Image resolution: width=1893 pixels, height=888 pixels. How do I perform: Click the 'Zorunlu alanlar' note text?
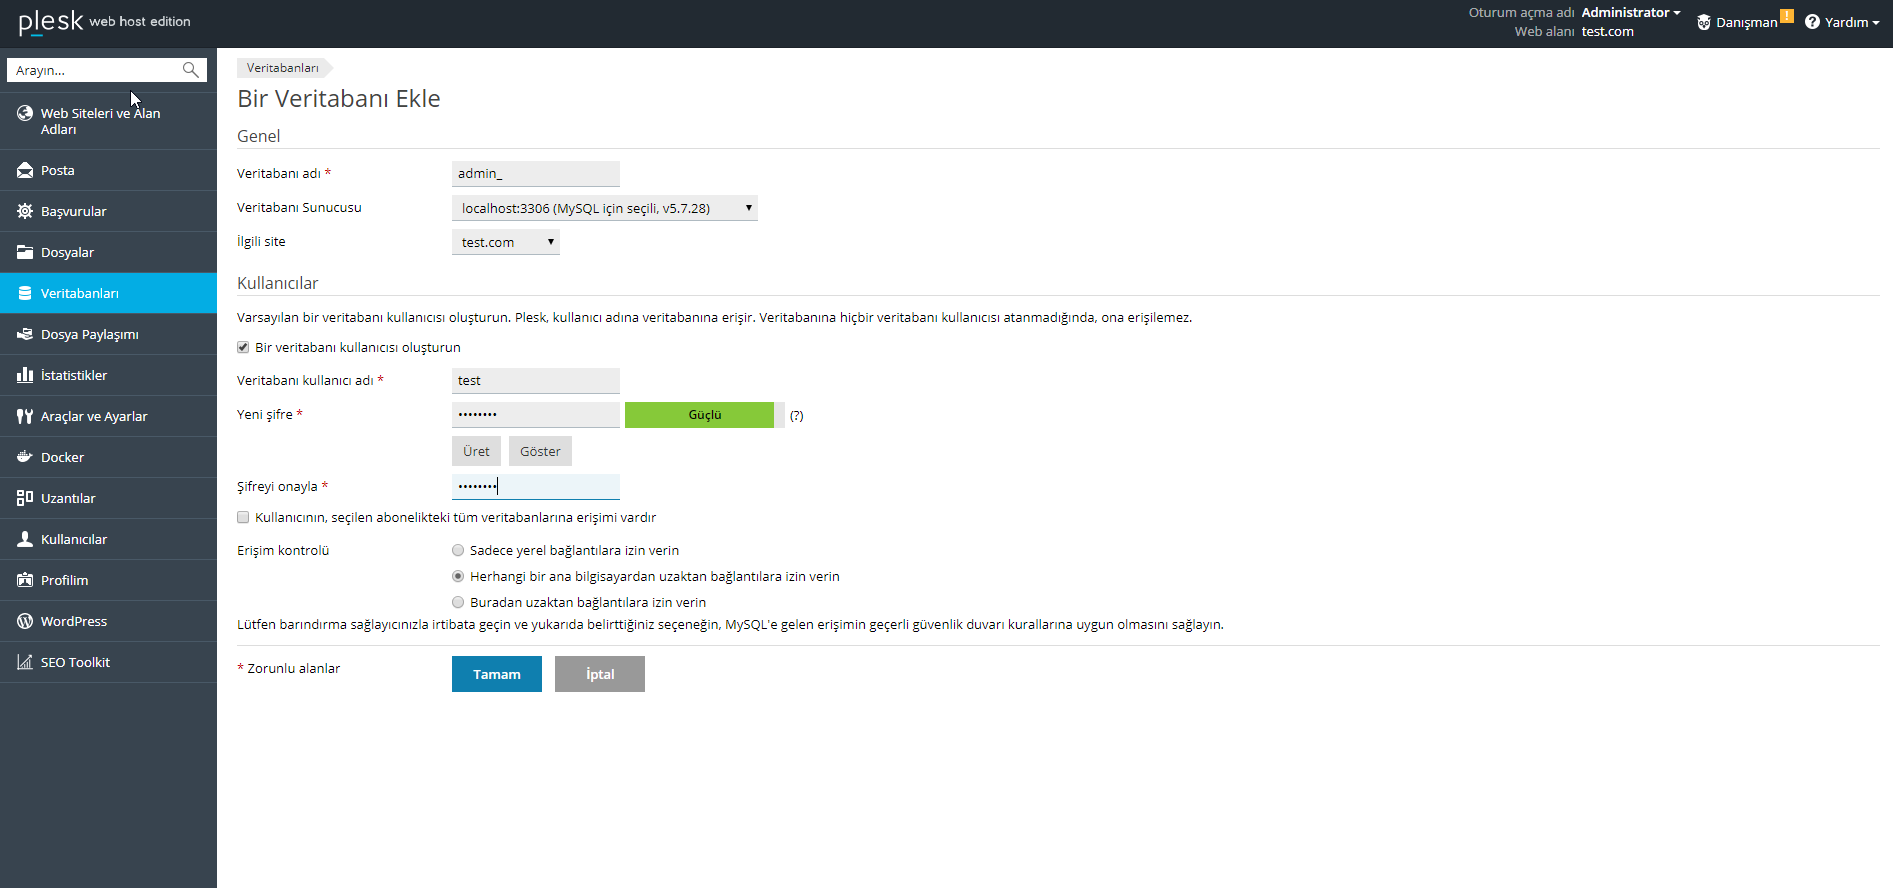click(x=294, y=668)
